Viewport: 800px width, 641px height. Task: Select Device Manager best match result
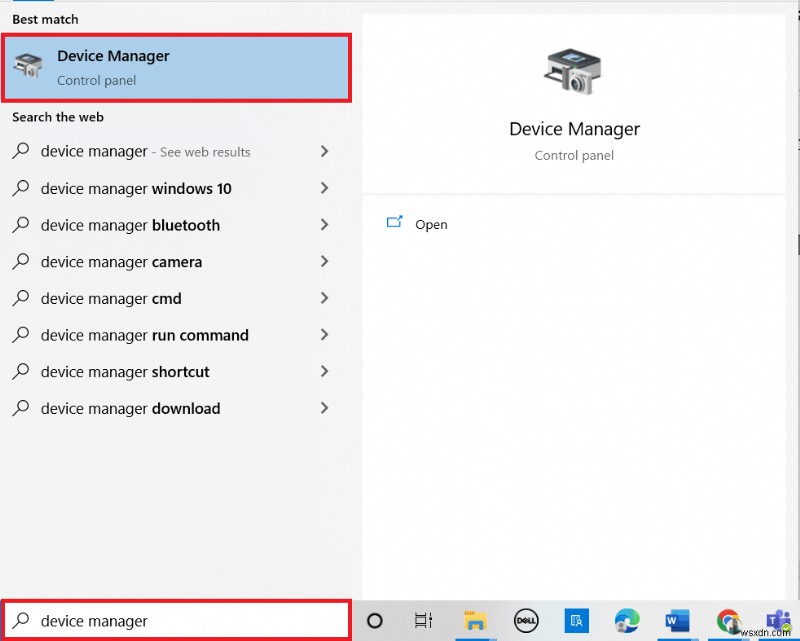tap(176, 67)
